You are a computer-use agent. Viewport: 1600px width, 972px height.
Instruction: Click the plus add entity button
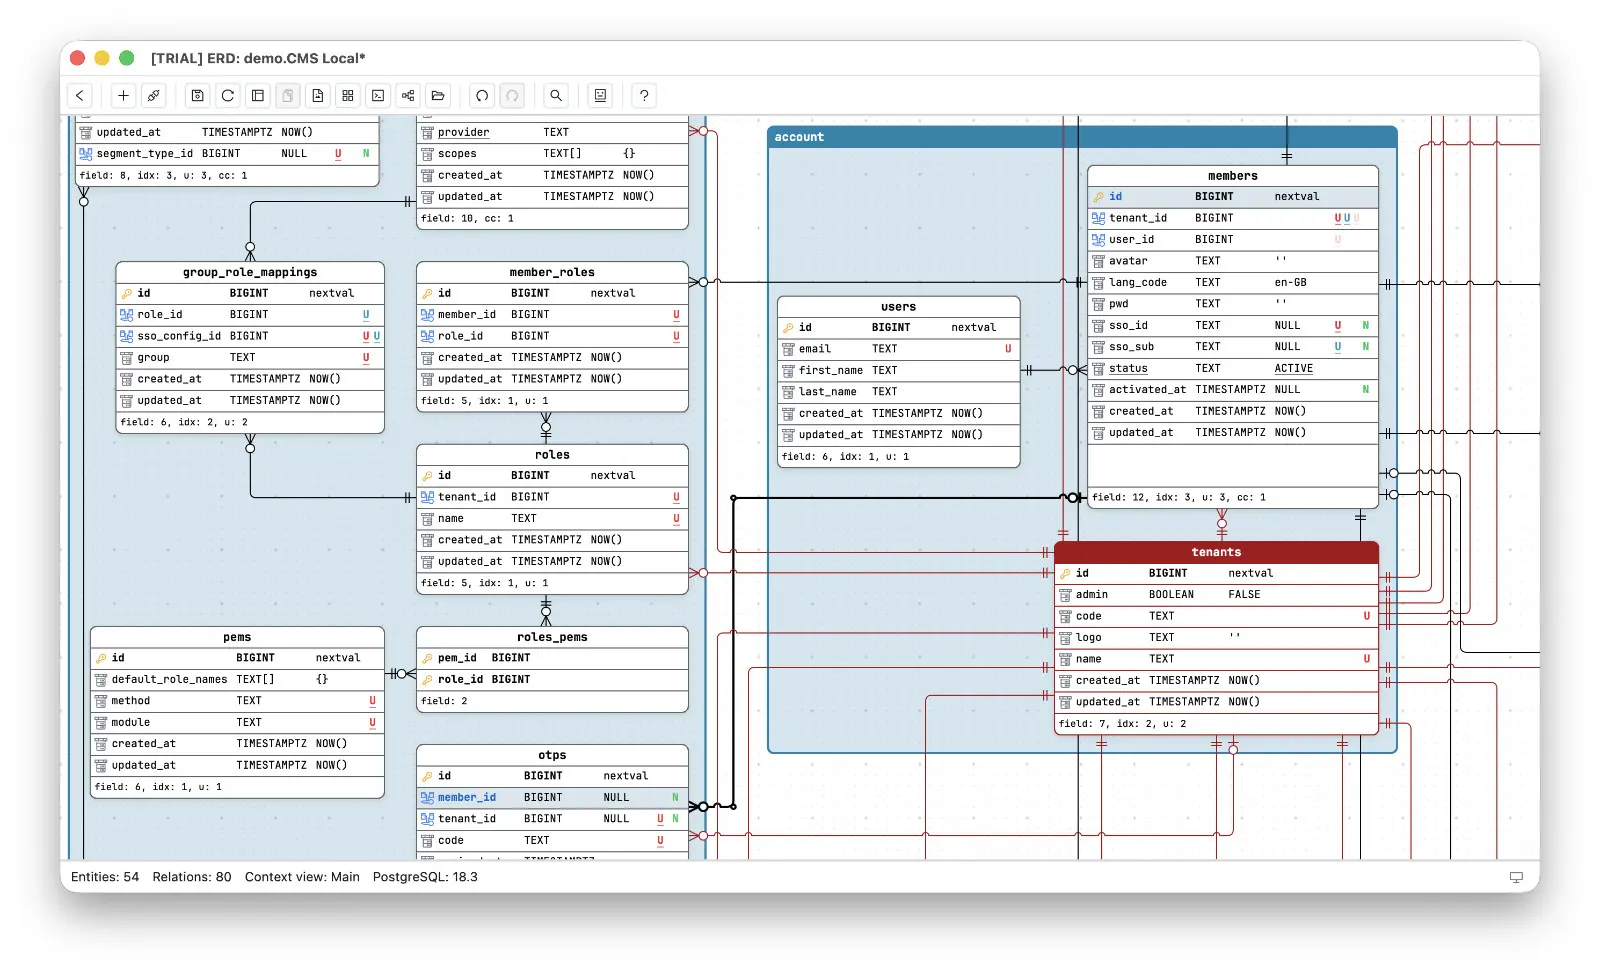tap(123, 96)
